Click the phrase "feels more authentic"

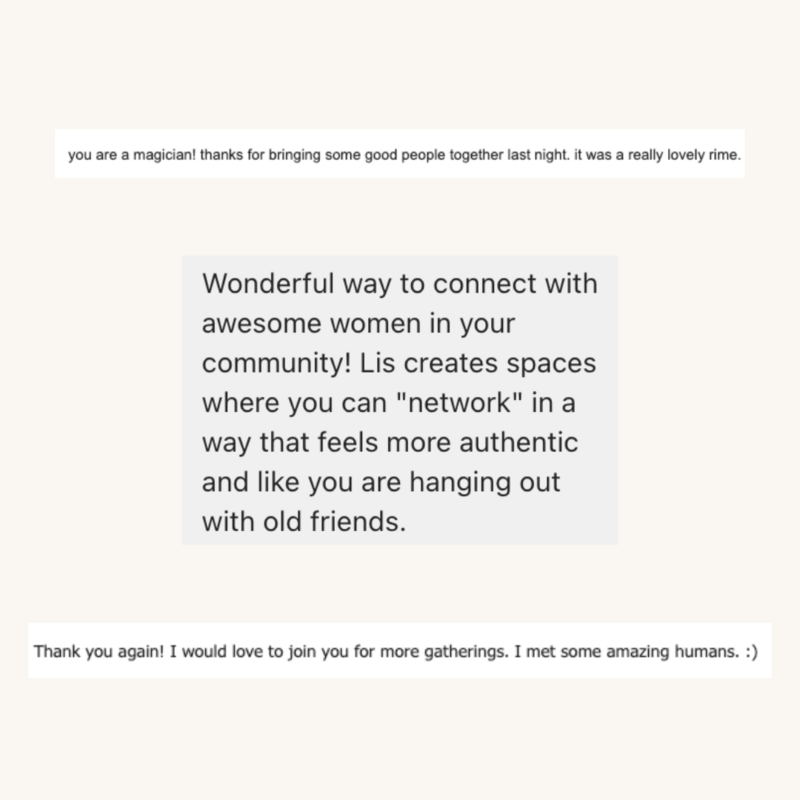pos(448,442)
